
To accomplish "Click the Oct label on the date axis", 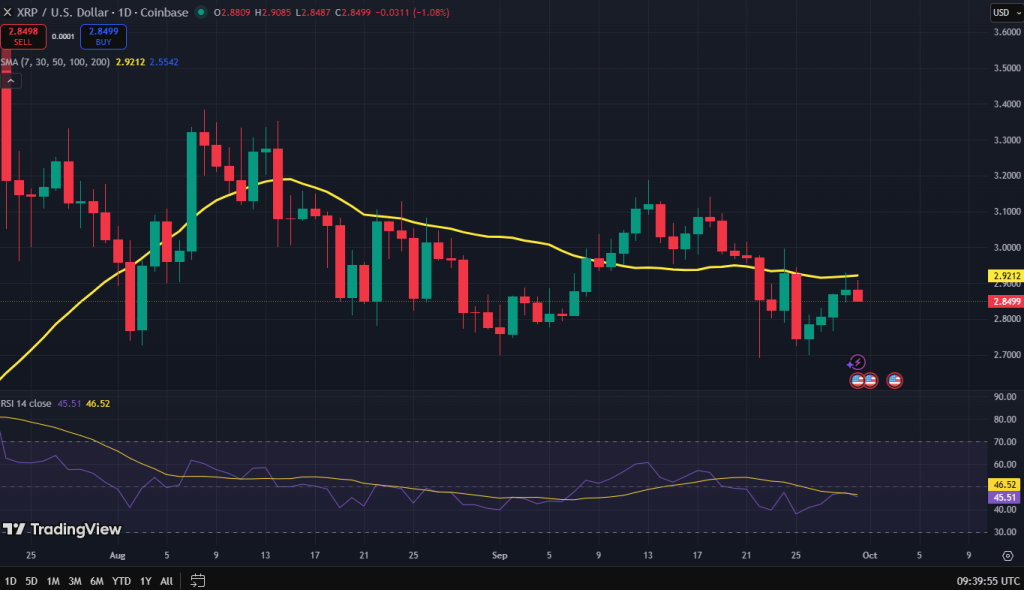I will point(870,555).
